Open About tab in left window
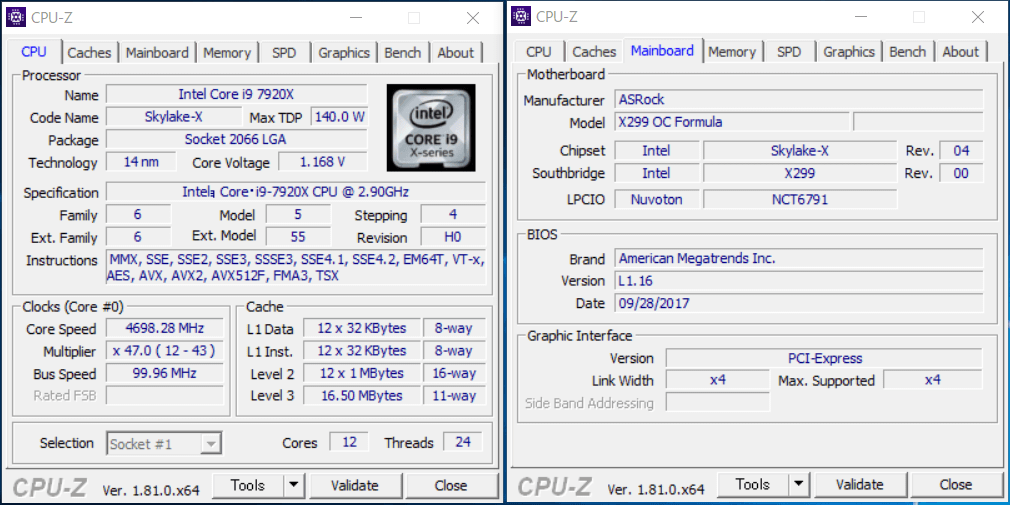The width and height of the screenshot is (1010, 505). (x=455, y=53)
